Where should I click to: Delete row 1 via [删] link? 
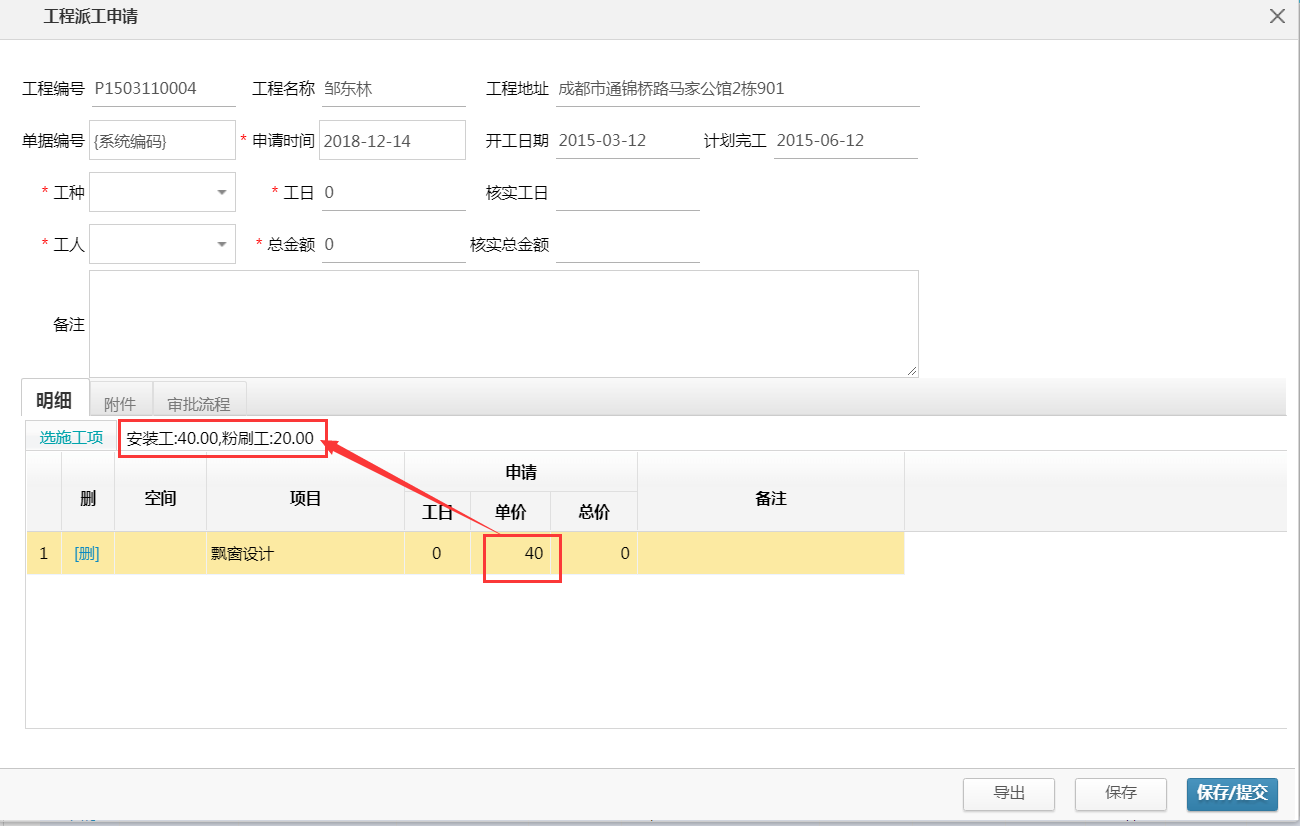point(87,553)
